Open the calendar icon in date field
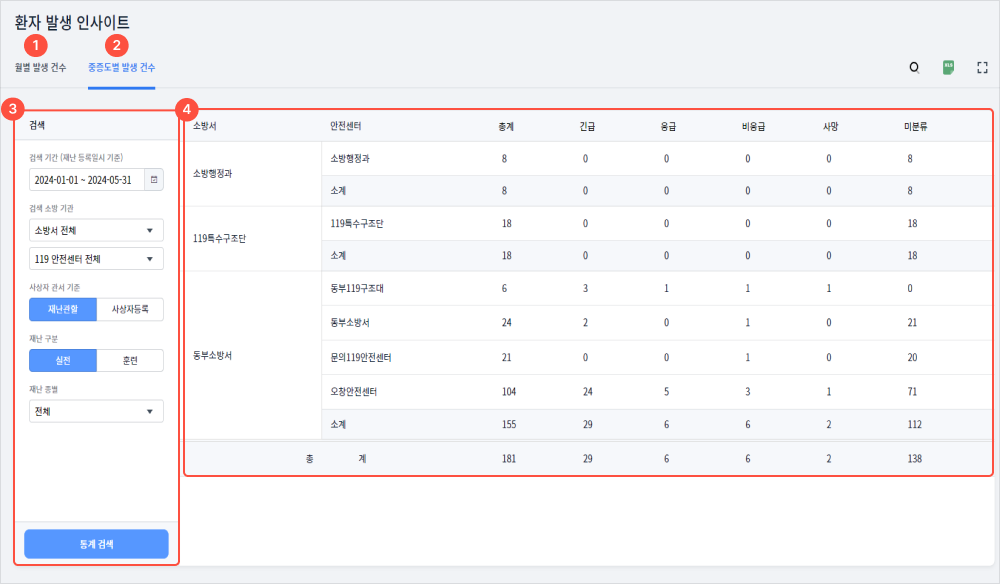Image resolution: width=1000 pixels, height=584 pixels. (x=153, y=179)
